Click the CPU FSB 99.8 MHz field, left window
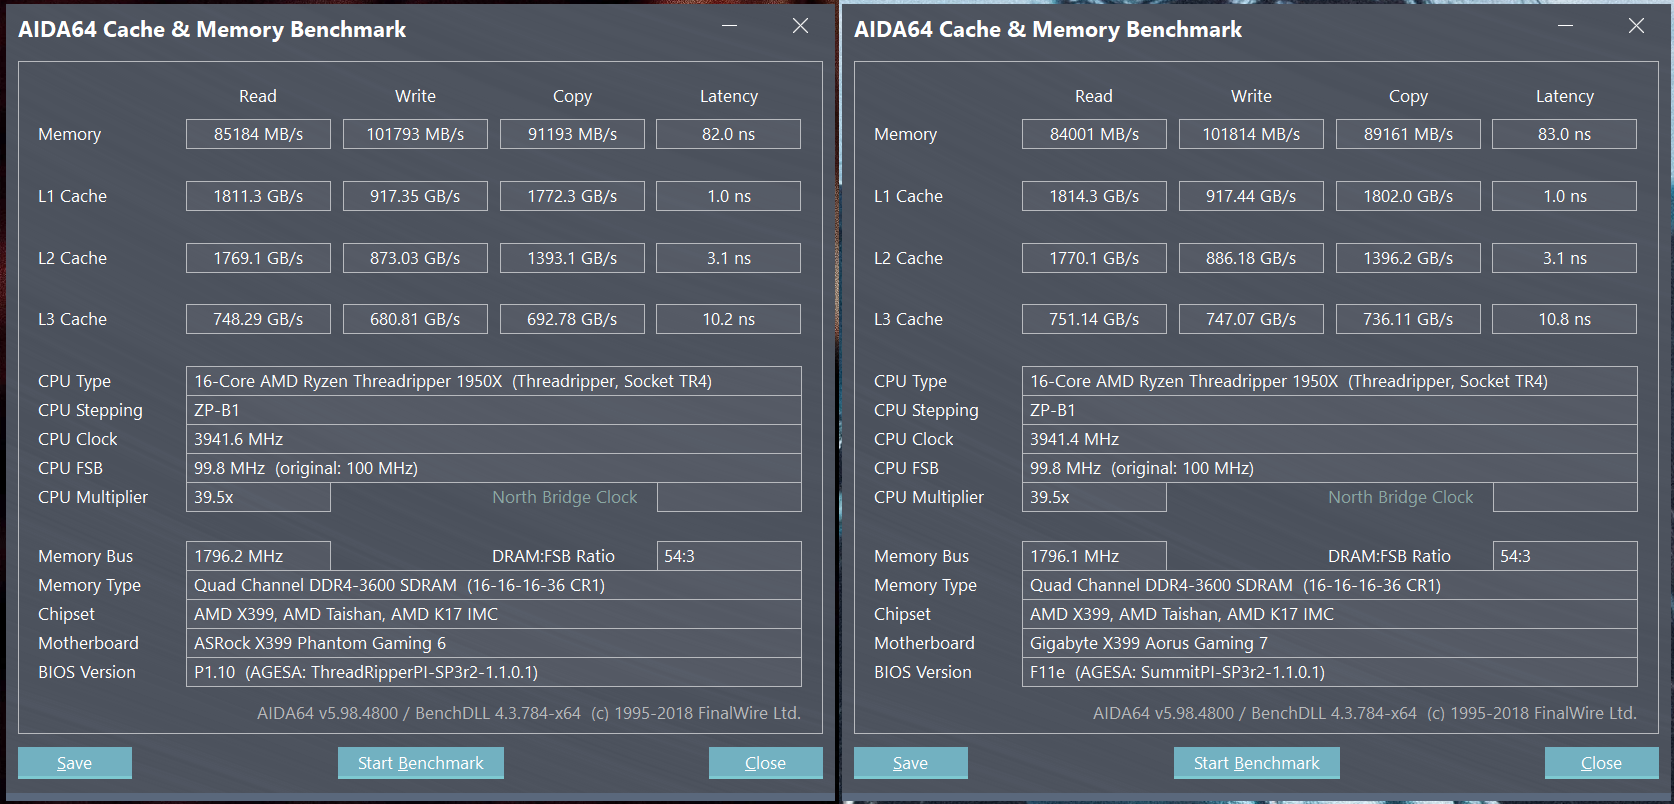This screenshot has height=804, width=1674. coord(494,468)
